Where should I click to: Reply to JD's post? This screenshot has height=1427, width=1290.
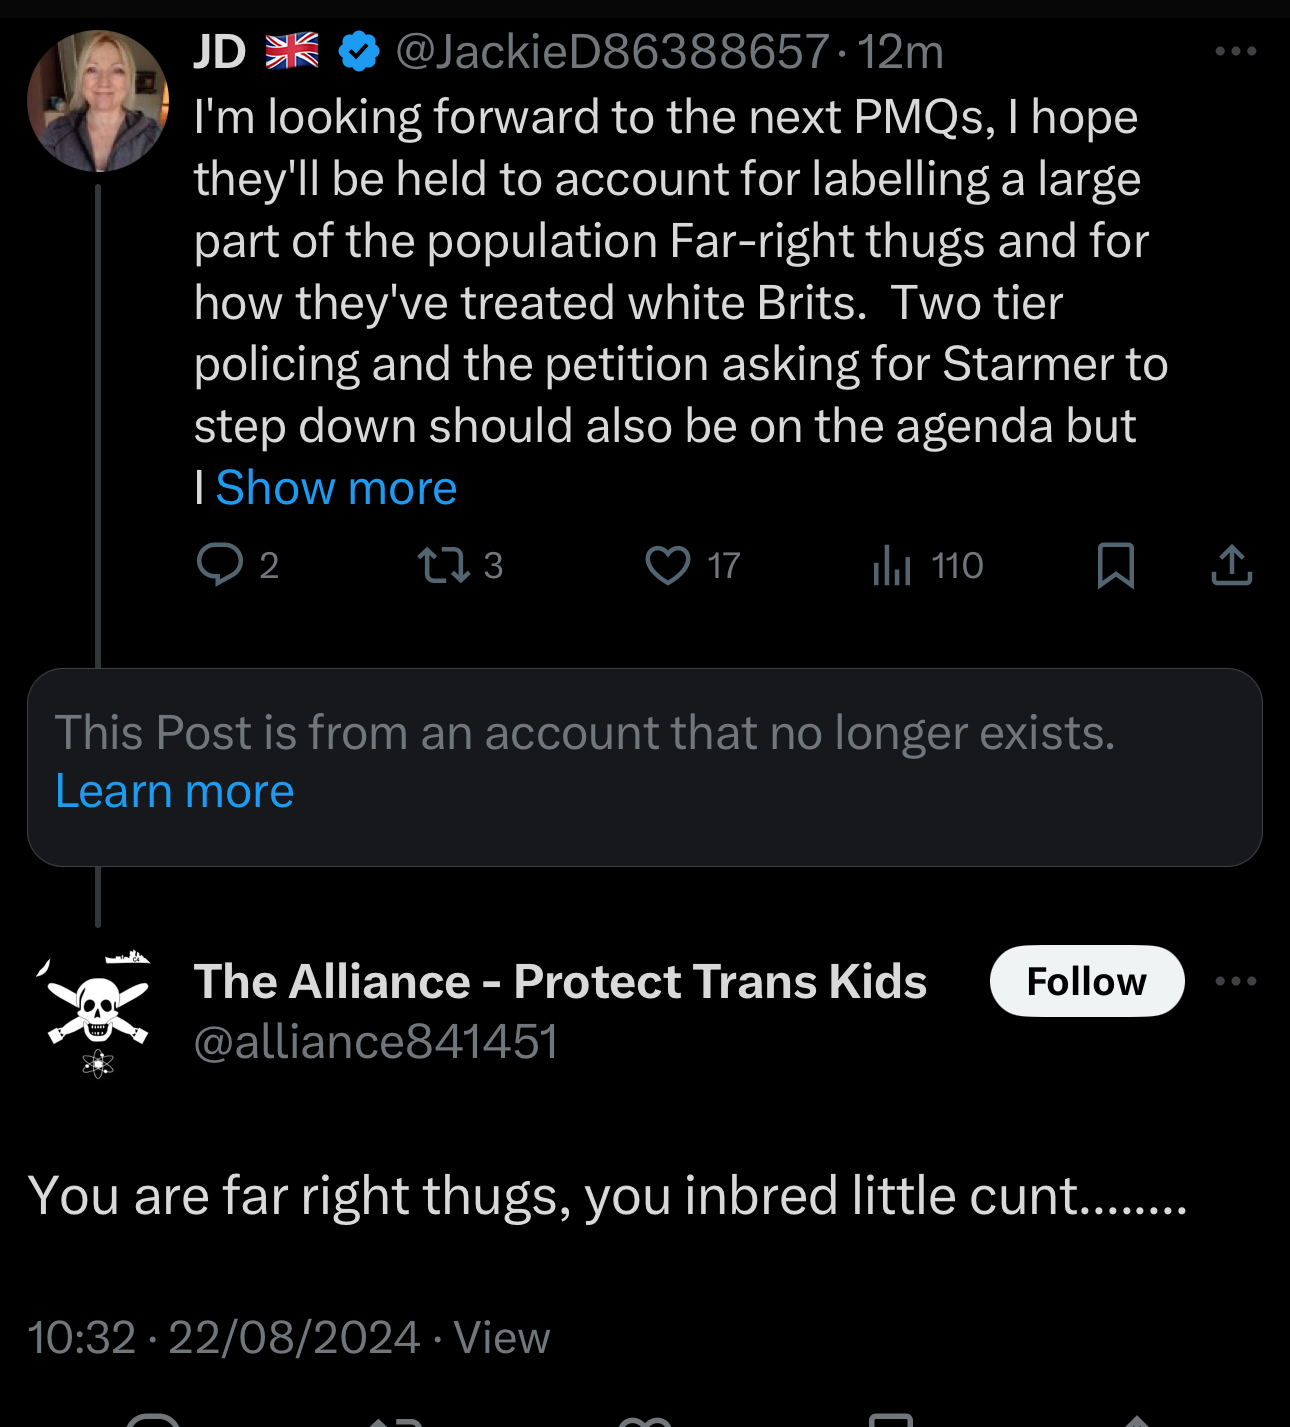pyautogui.click(x=221, y=565)
